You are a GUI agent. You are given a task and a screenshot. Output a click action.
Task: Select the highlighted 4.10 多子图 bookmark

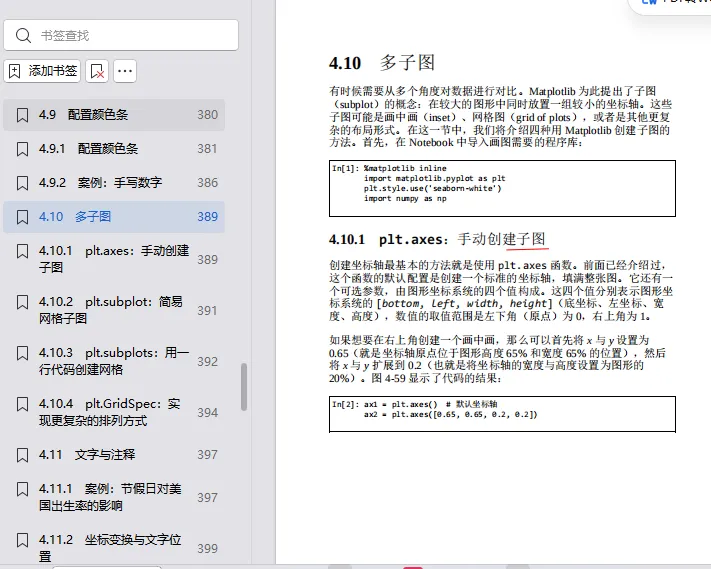click(x=114, y=217)
